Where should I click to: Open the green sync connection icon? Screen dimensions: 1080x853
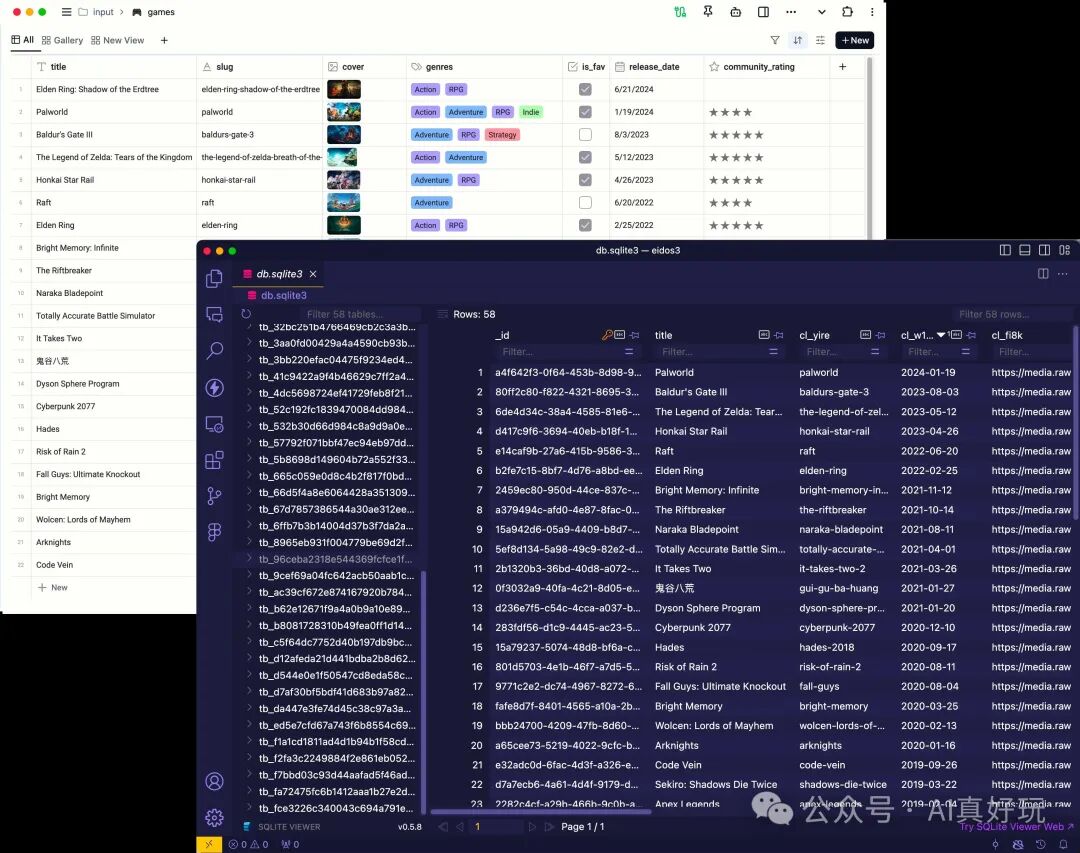coord(680,12)
